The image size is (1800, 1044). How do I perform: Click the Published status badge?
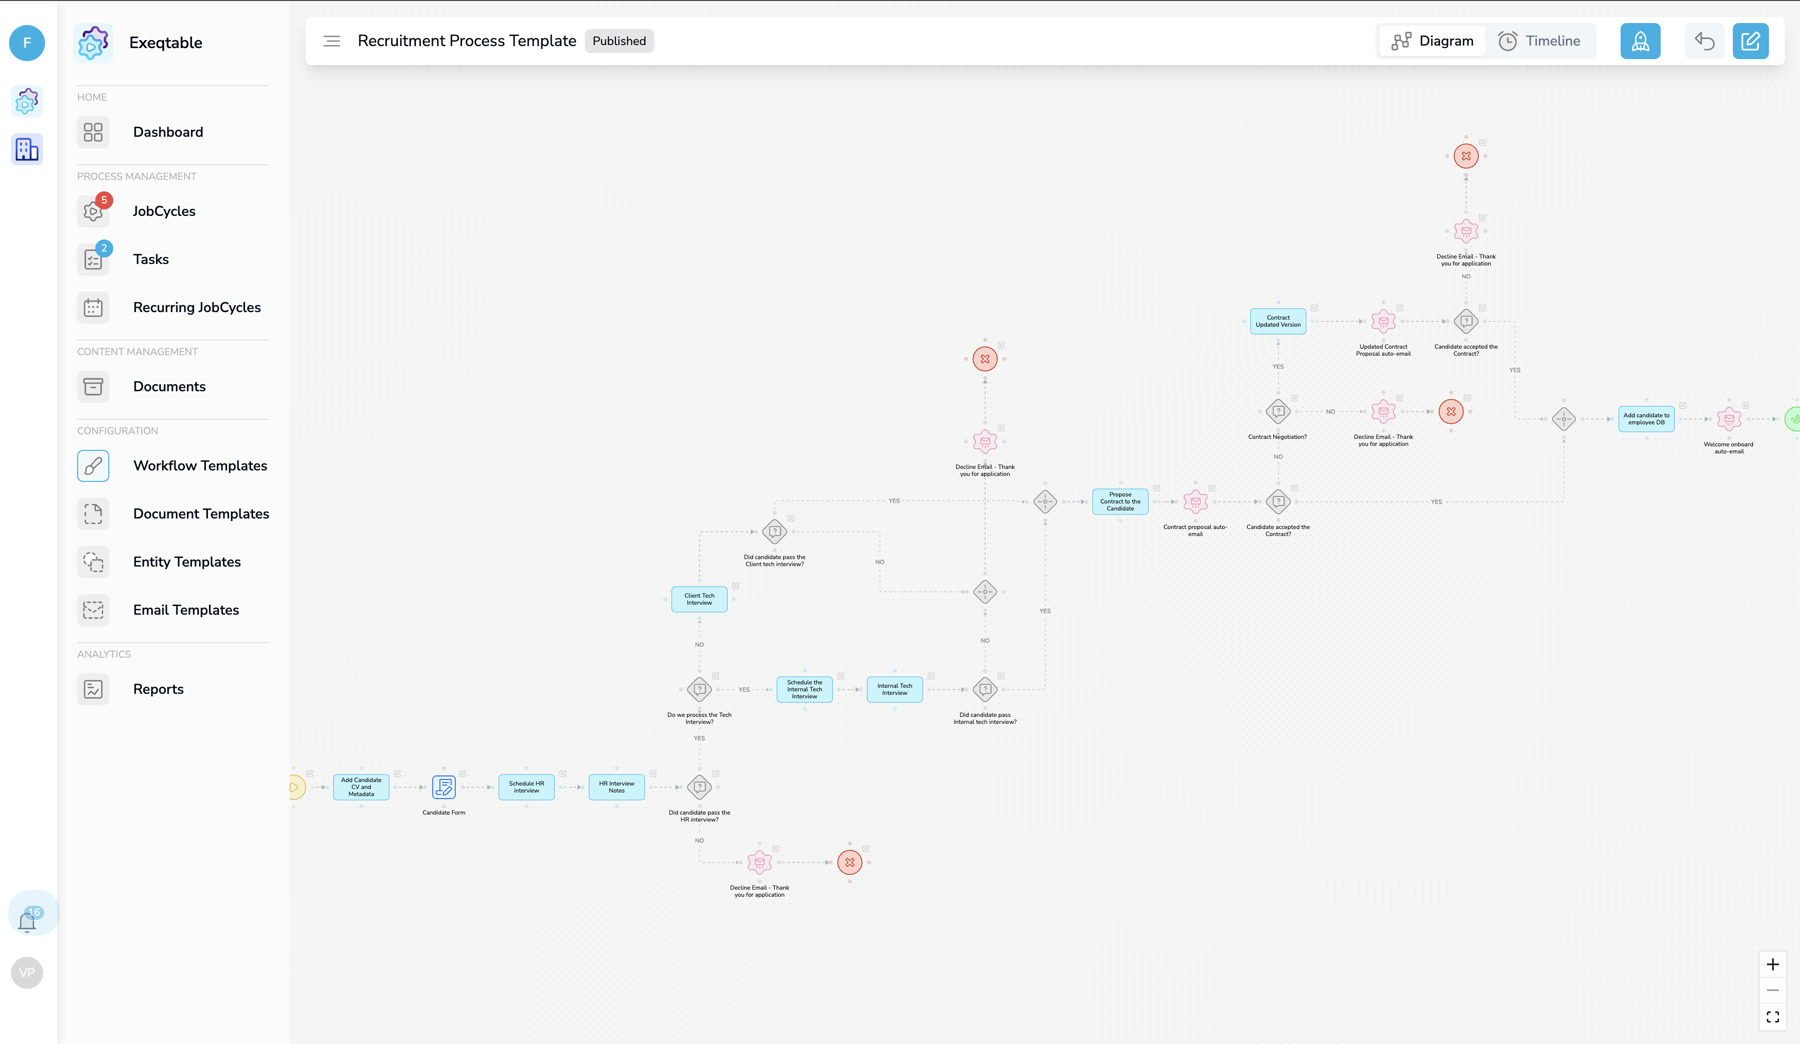click(619, 41)
